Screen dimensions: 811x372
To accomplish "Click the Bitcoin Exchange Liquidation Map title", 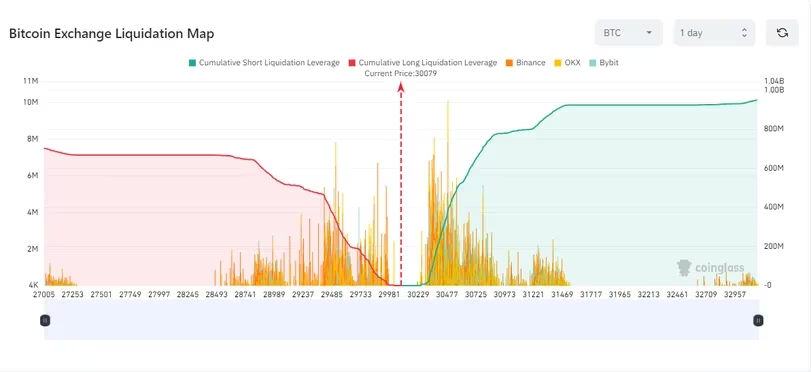I will tap(112, 34).
